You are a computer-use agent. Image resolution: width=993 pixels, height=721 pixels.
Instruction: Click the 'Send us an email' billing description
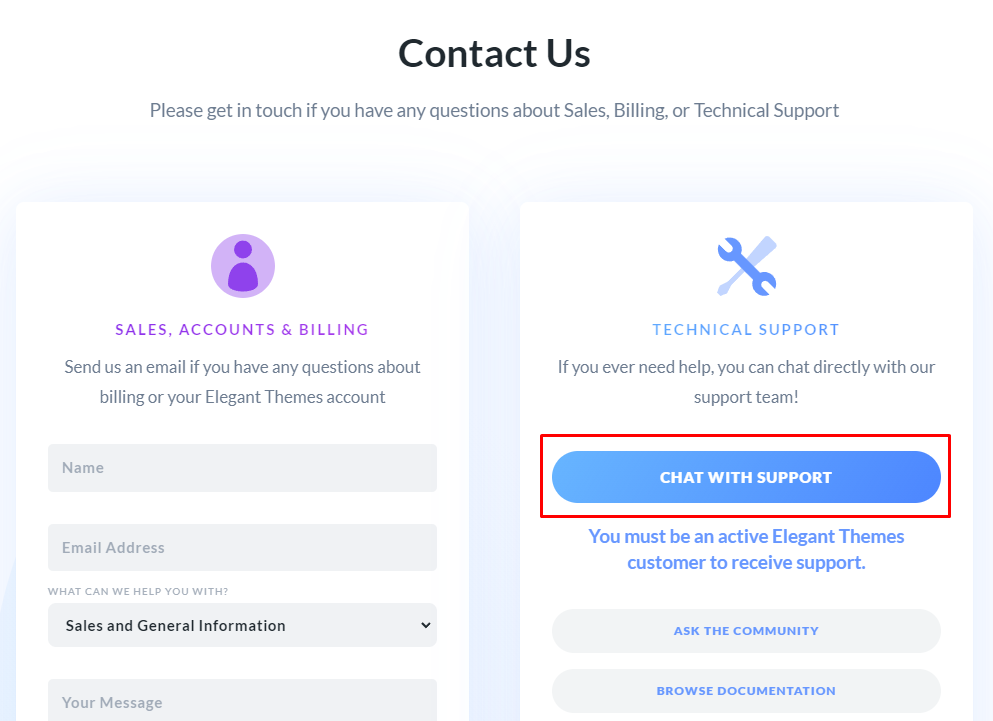coord(243,382)
